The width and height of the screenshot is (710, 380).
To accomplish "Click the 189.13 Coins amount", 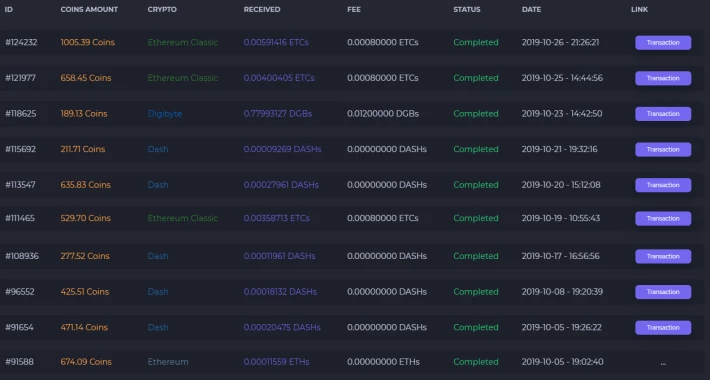I will [x=84, y=114].
